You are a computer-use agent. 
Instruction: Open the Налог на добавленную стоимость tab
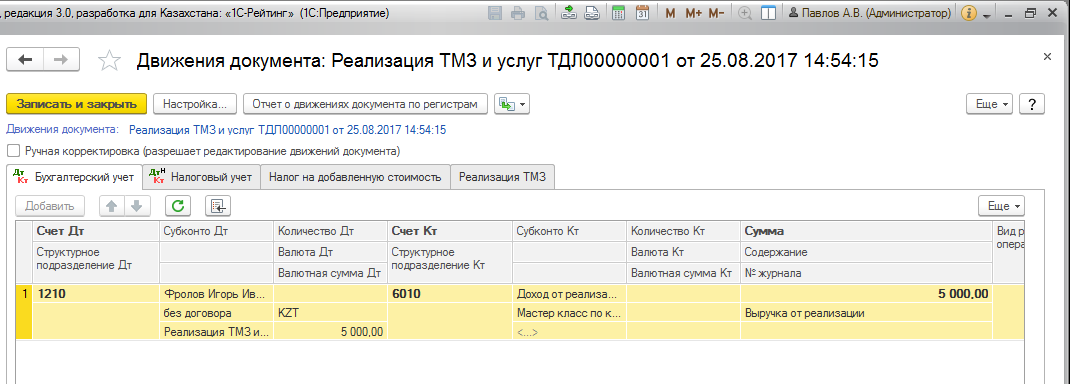(356, 177)
